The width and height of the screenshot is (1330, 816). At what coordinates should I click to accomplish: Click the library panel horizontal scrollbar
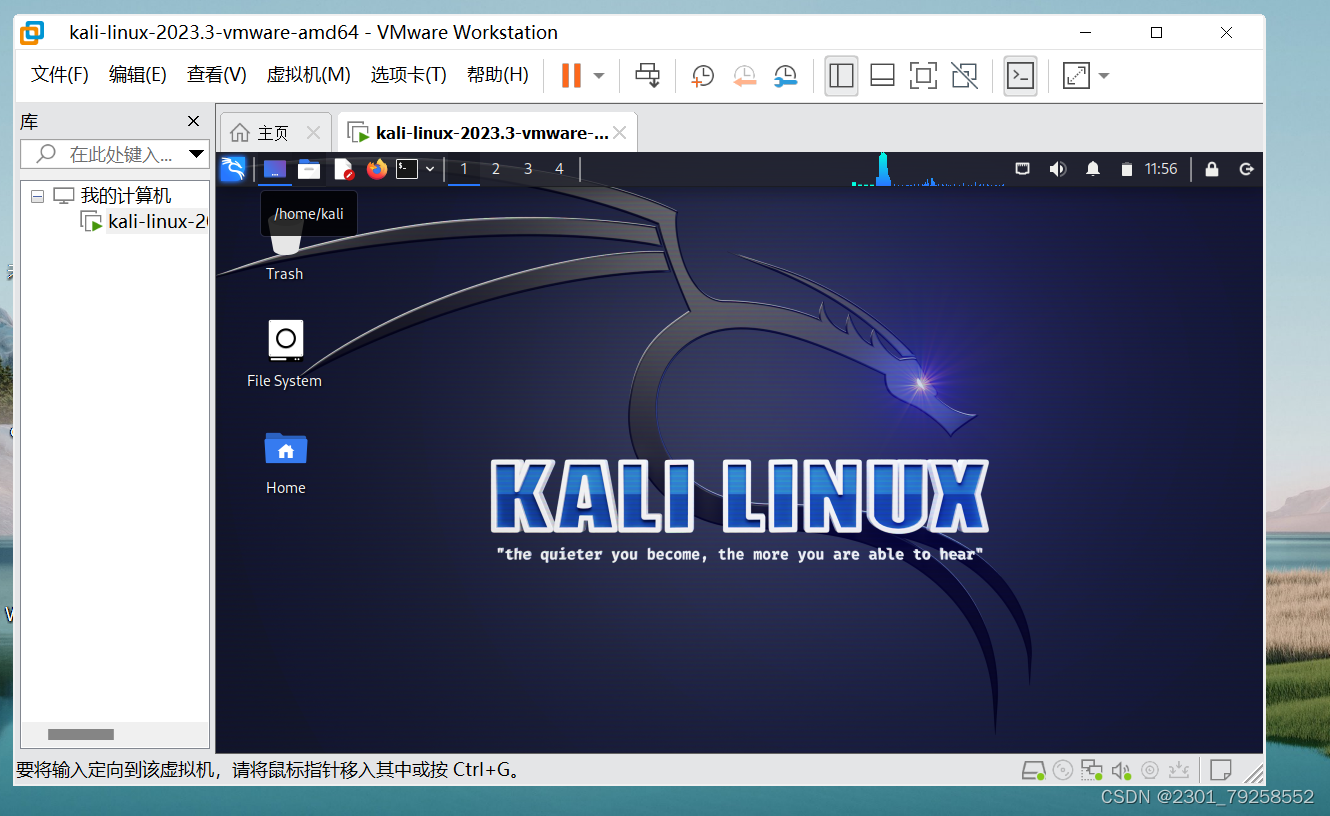click(x=81, y=735)
